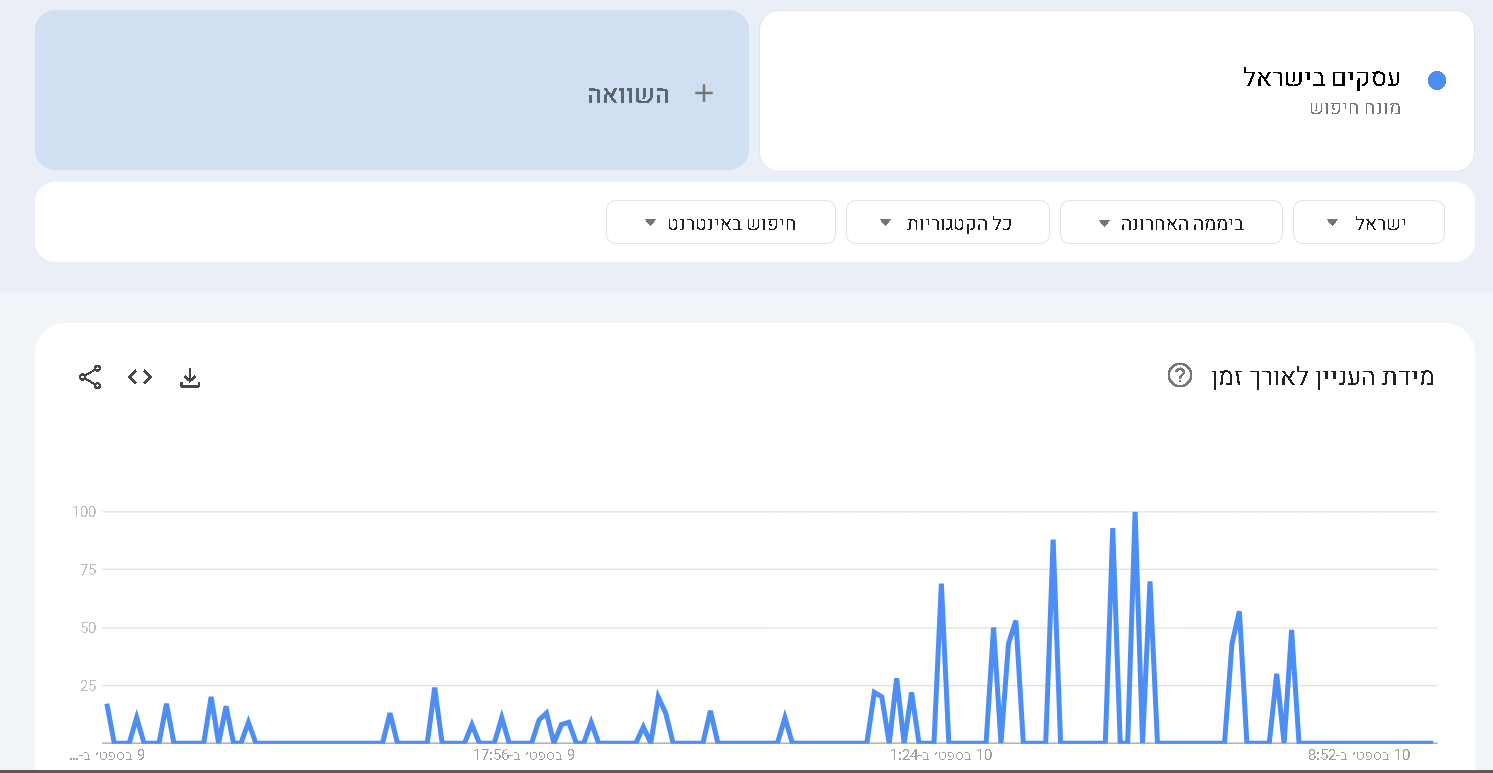The image size is (1493, 773).
Task: Open the כל הקטגוריות category dropdown
Action: [x=947, y=222]
